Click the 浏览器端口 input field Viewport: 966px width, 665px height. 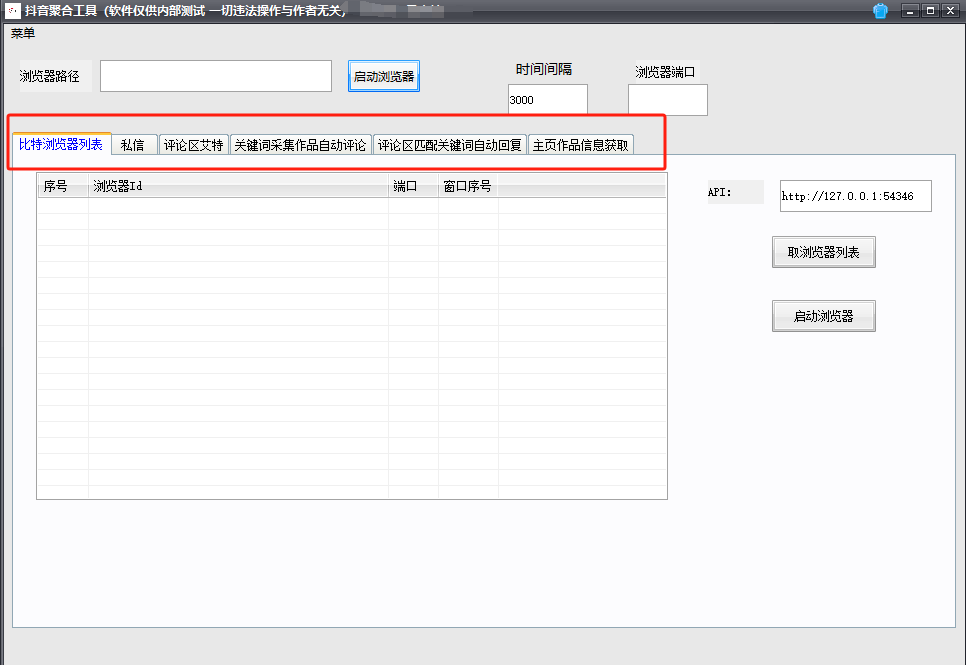tap(668, 100)
